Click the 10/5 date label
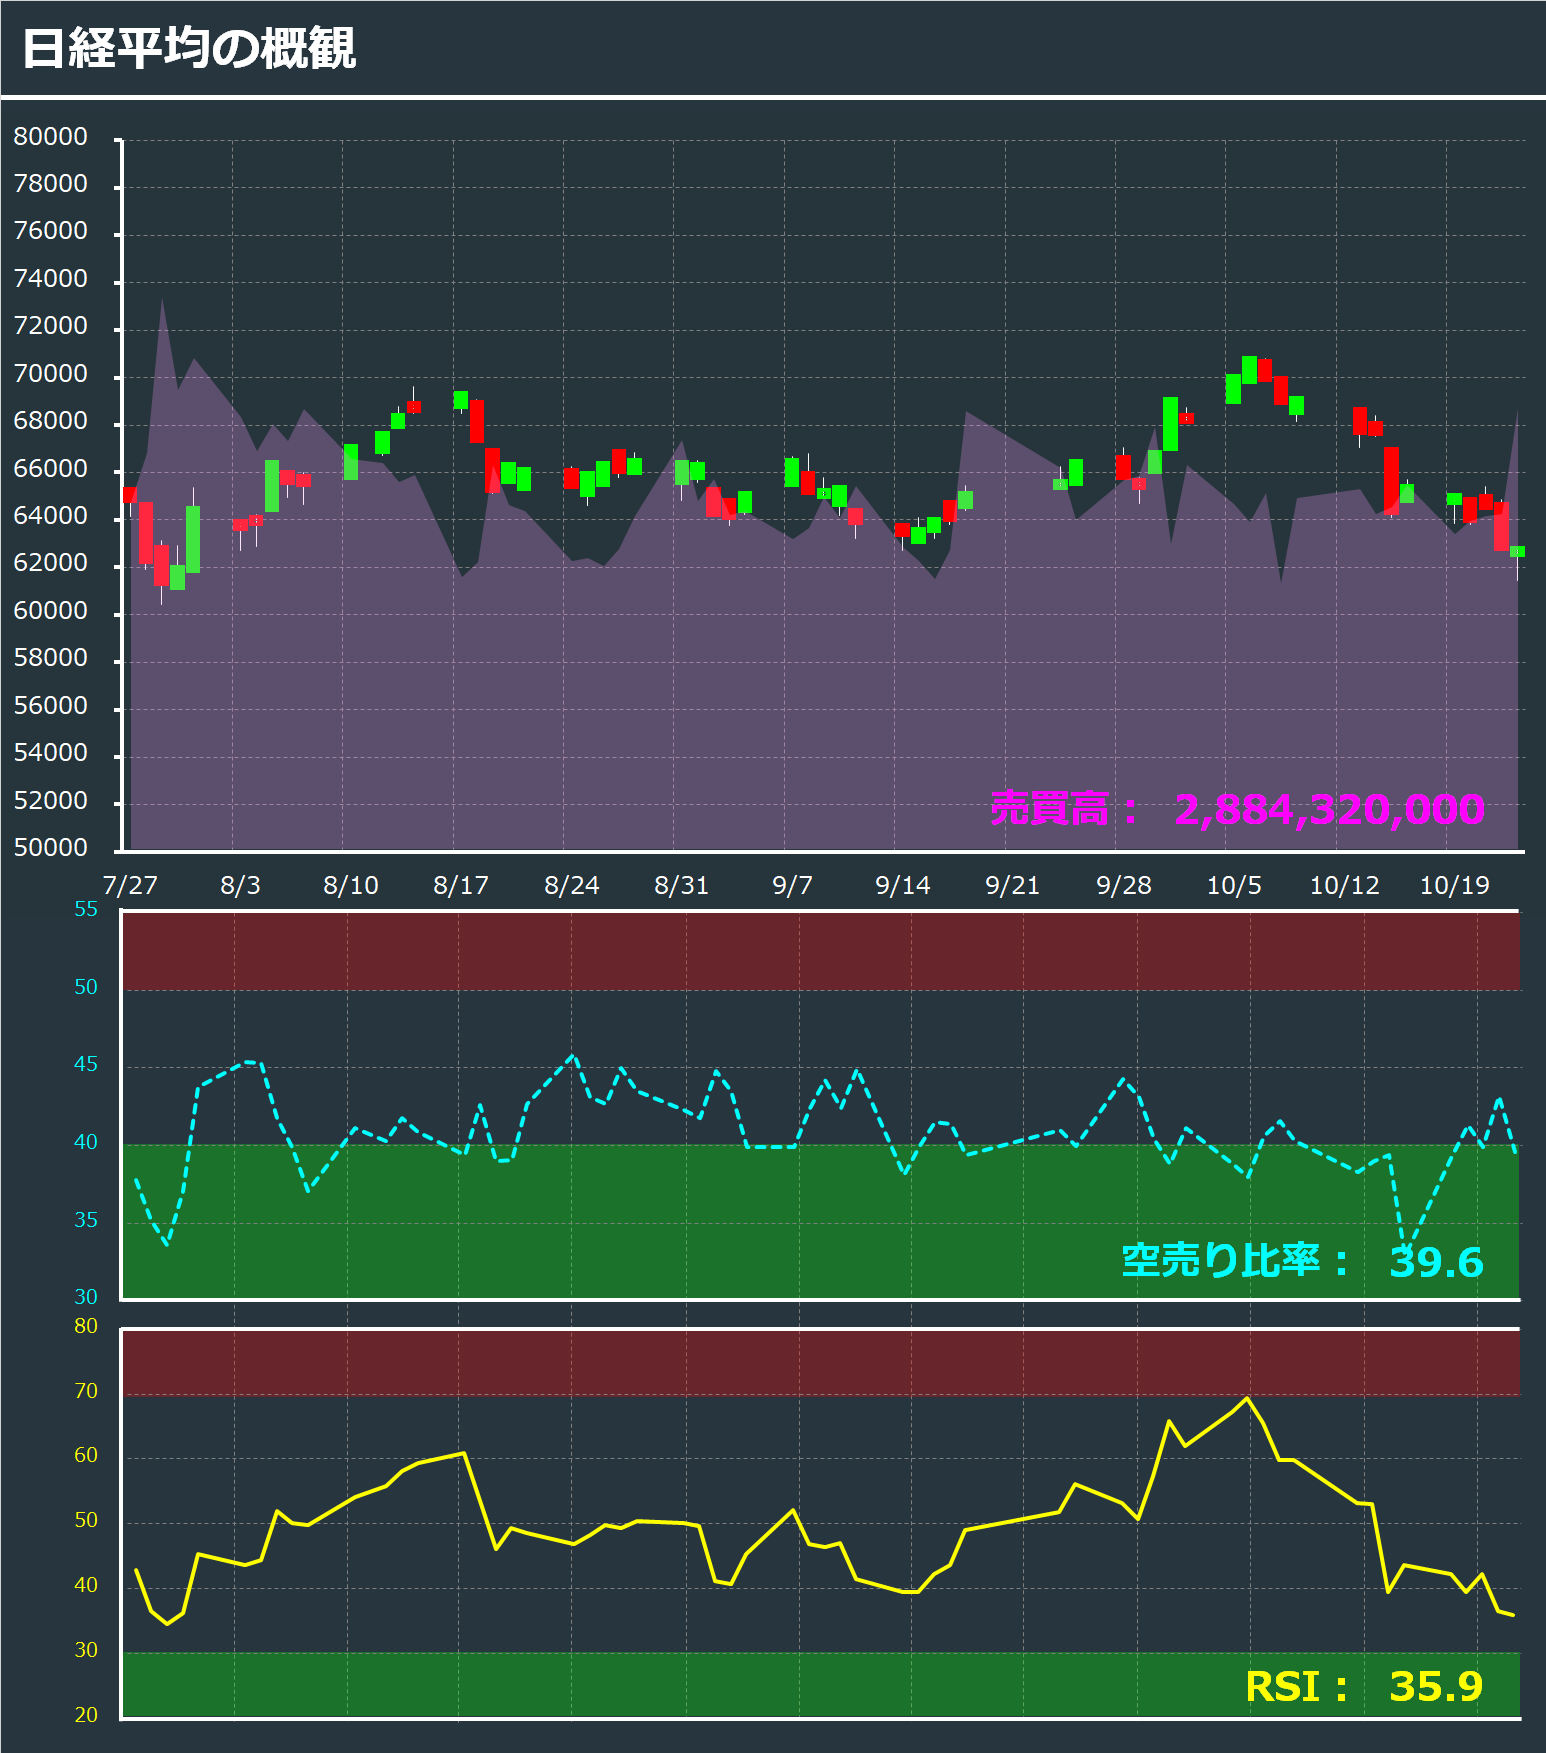The height and width of the screenshot is (1753, 1546). 1234,885
